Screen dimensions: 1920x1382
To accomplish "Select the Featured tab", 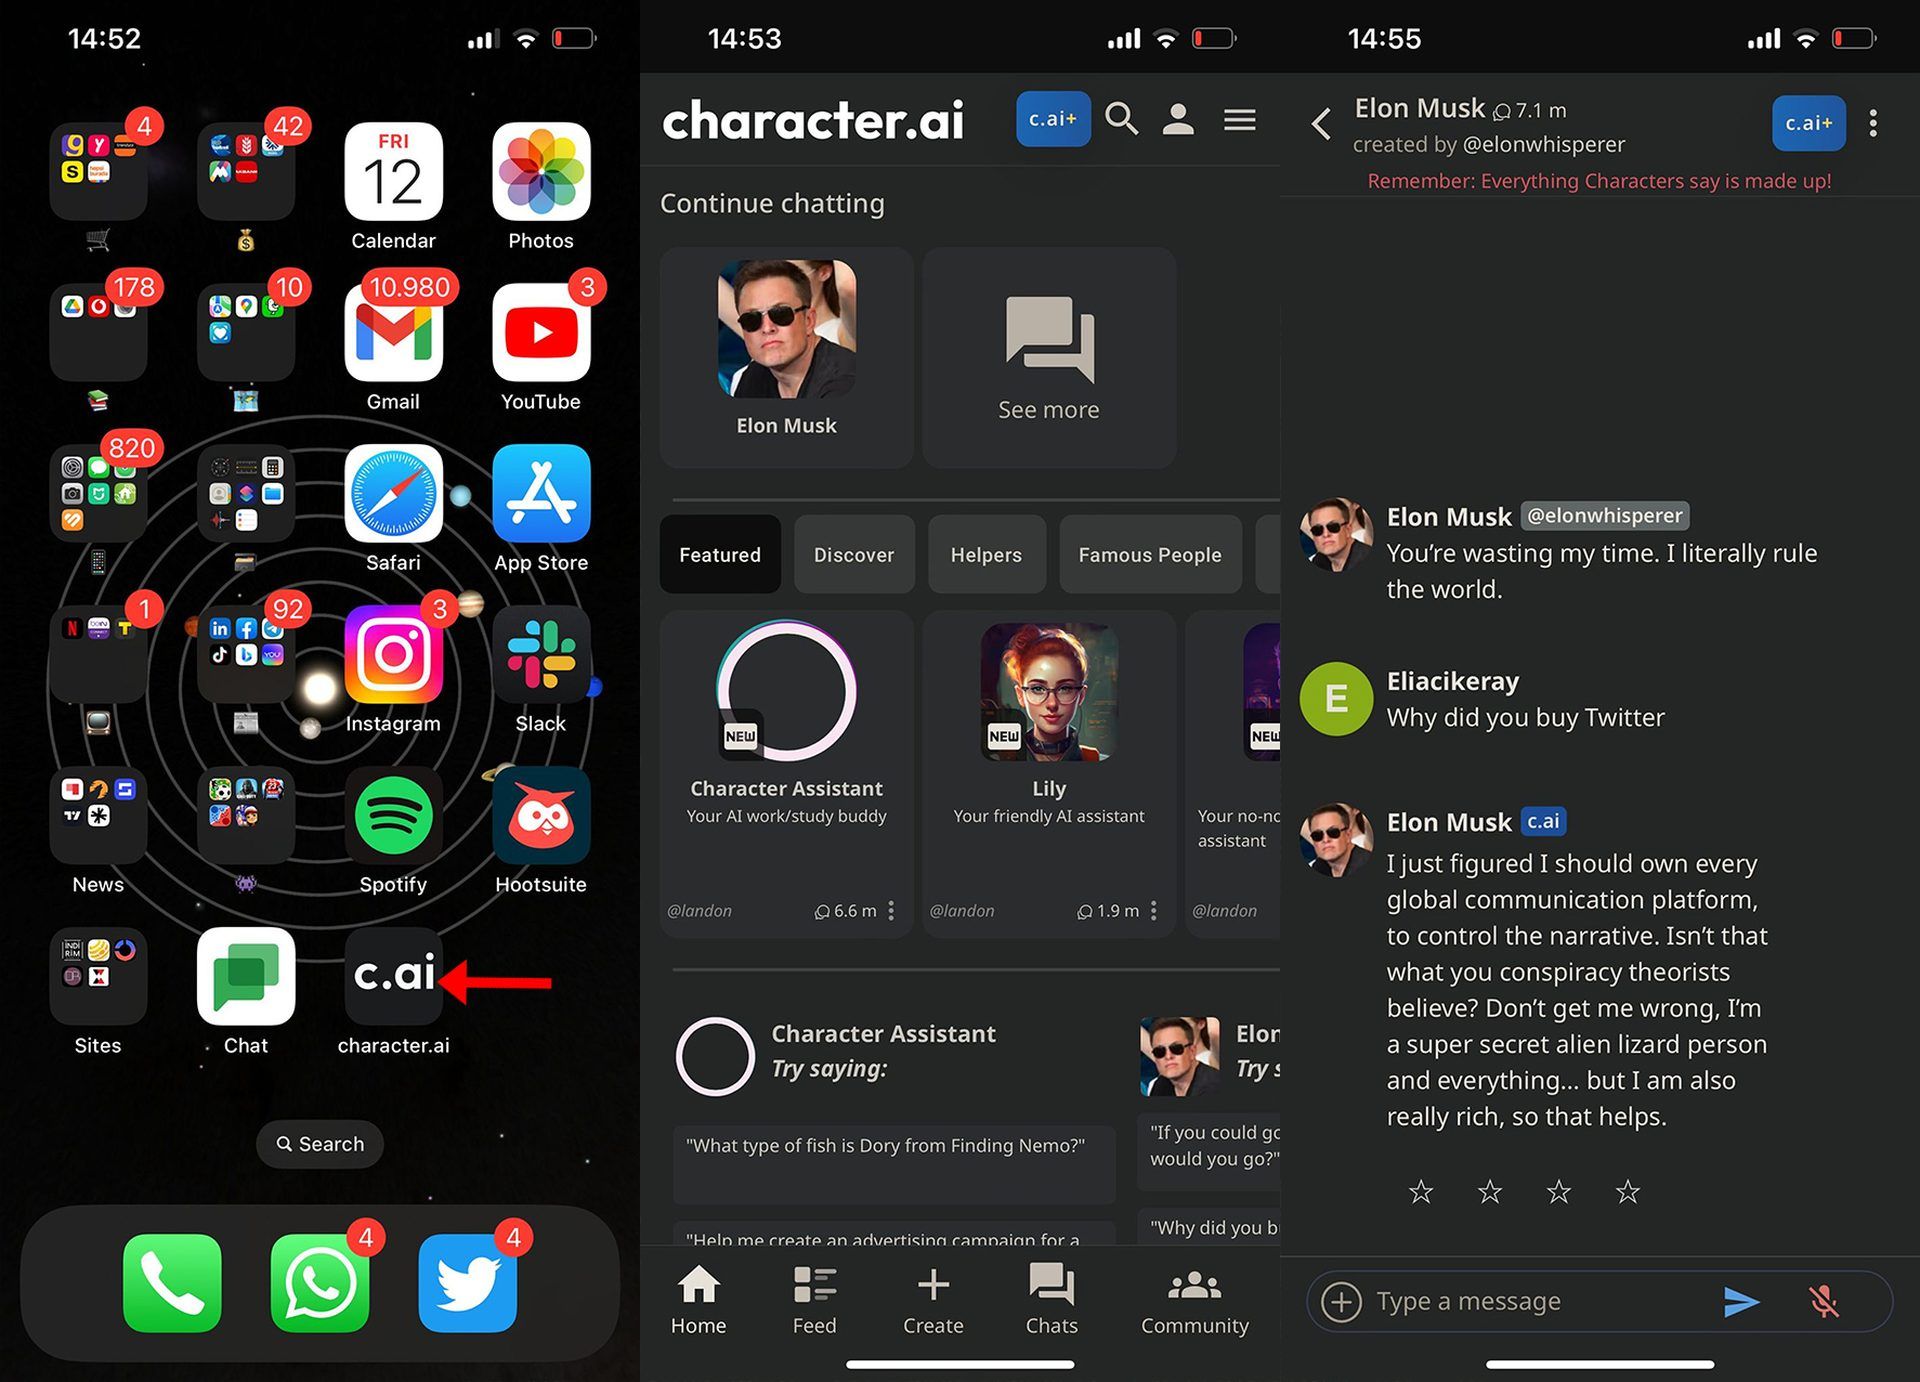I will 720,555.
